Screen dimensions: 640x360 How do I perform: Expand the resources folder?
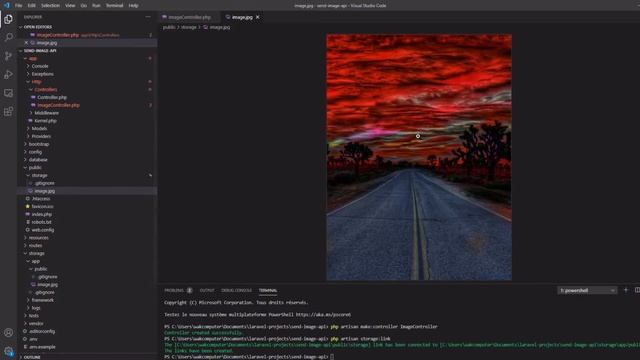[x=38, y=238]
